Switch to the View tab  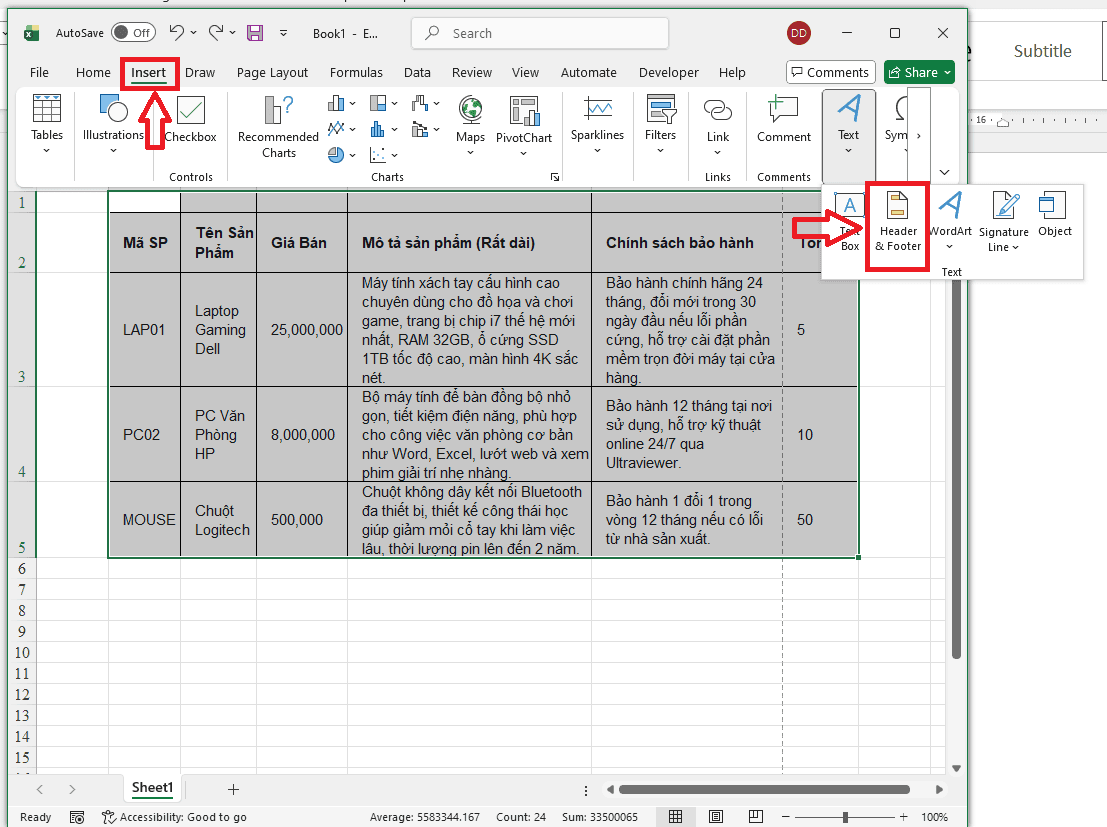pos(525,72)
